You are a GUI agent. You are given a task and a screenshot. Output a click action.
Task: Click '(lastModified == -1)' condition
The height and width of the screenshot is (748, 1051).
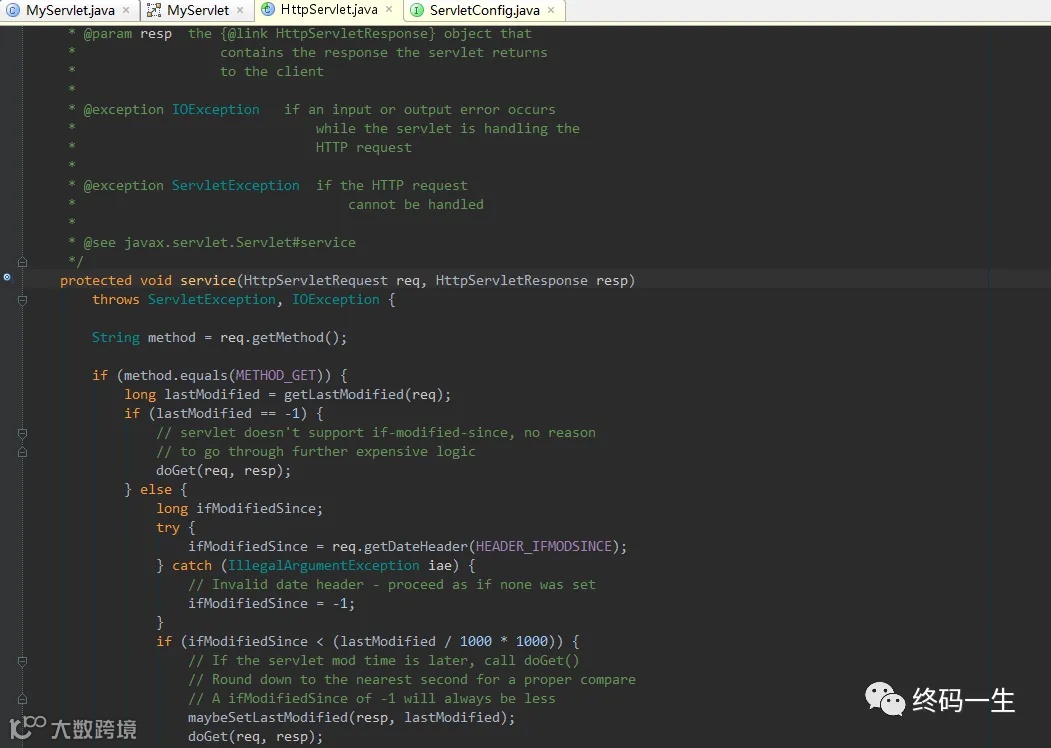point(228,413)
